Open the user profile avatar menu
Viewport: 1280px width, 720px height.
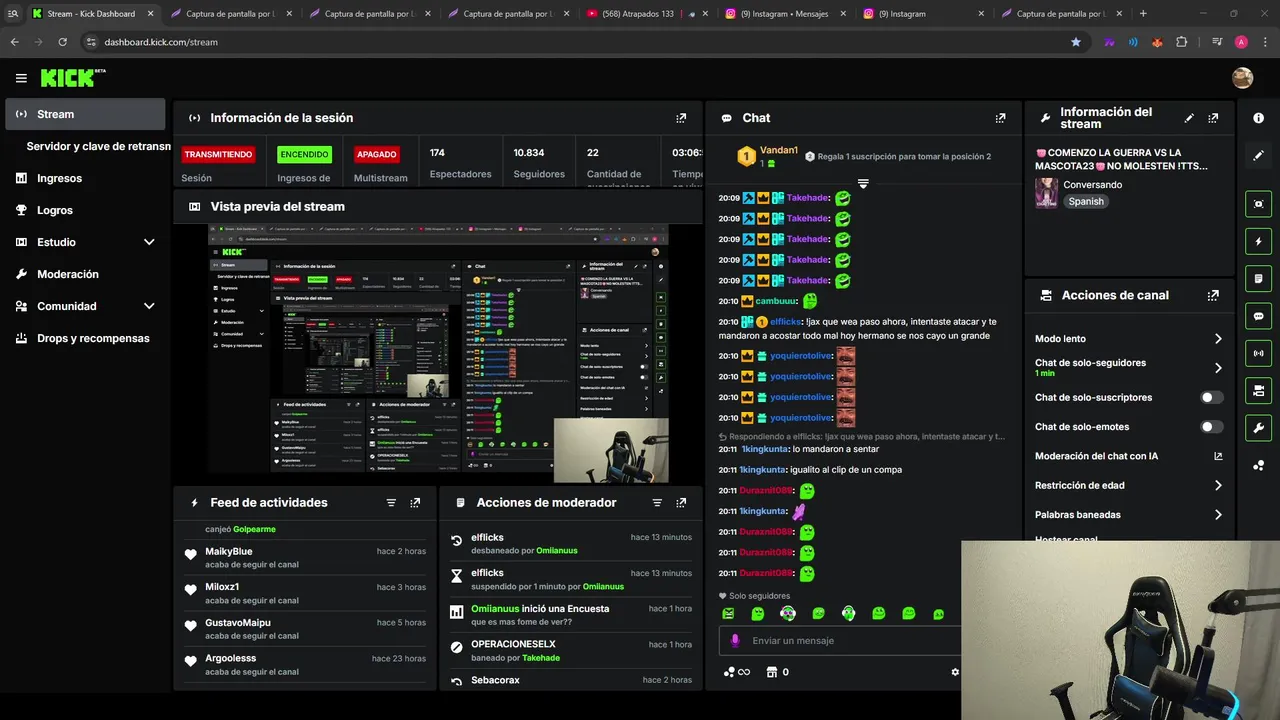1242,78
